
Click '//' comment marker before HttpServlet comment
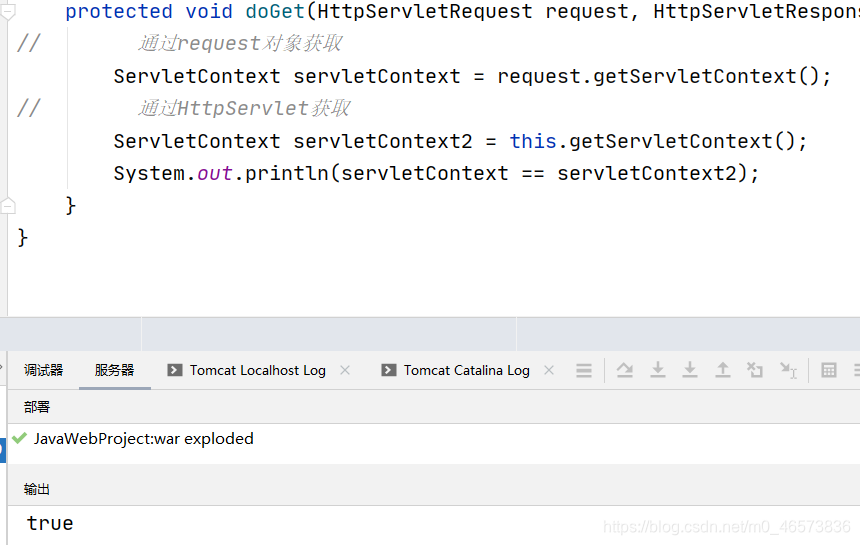click(x=29, y=108)
